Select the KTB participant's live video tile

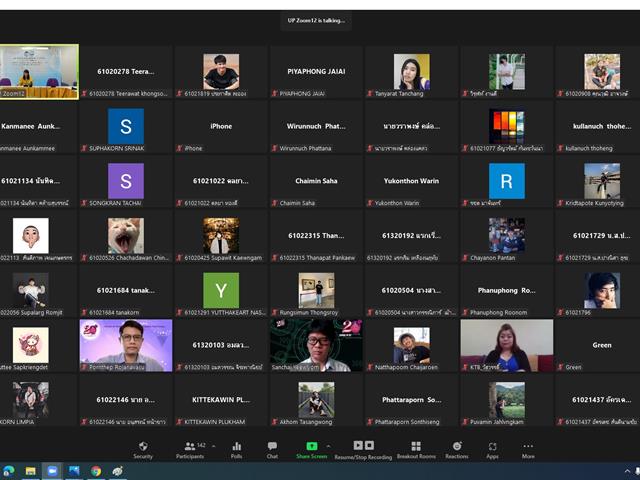pyautogui.click(x=507, y=345)
